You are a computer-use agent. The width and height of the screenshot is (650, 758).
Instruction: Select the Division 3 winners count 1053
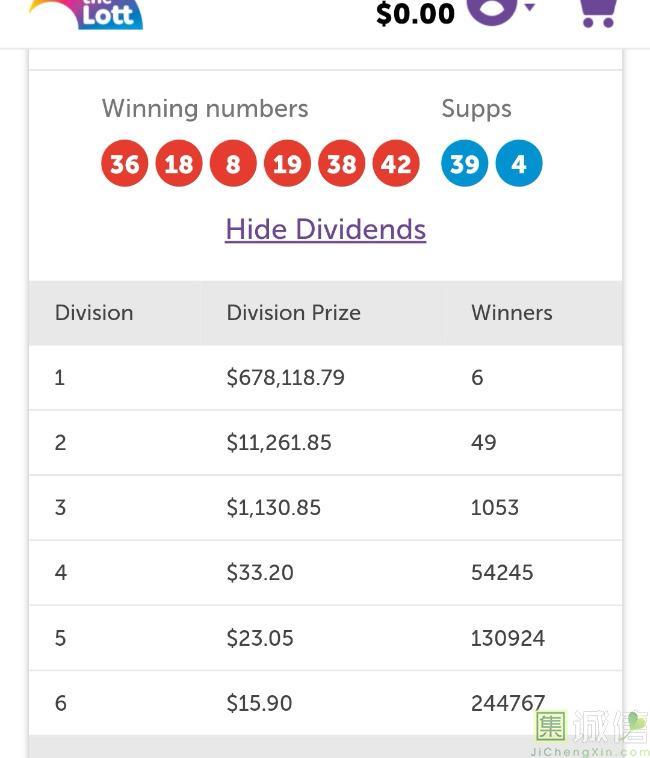tap(494, 508)
